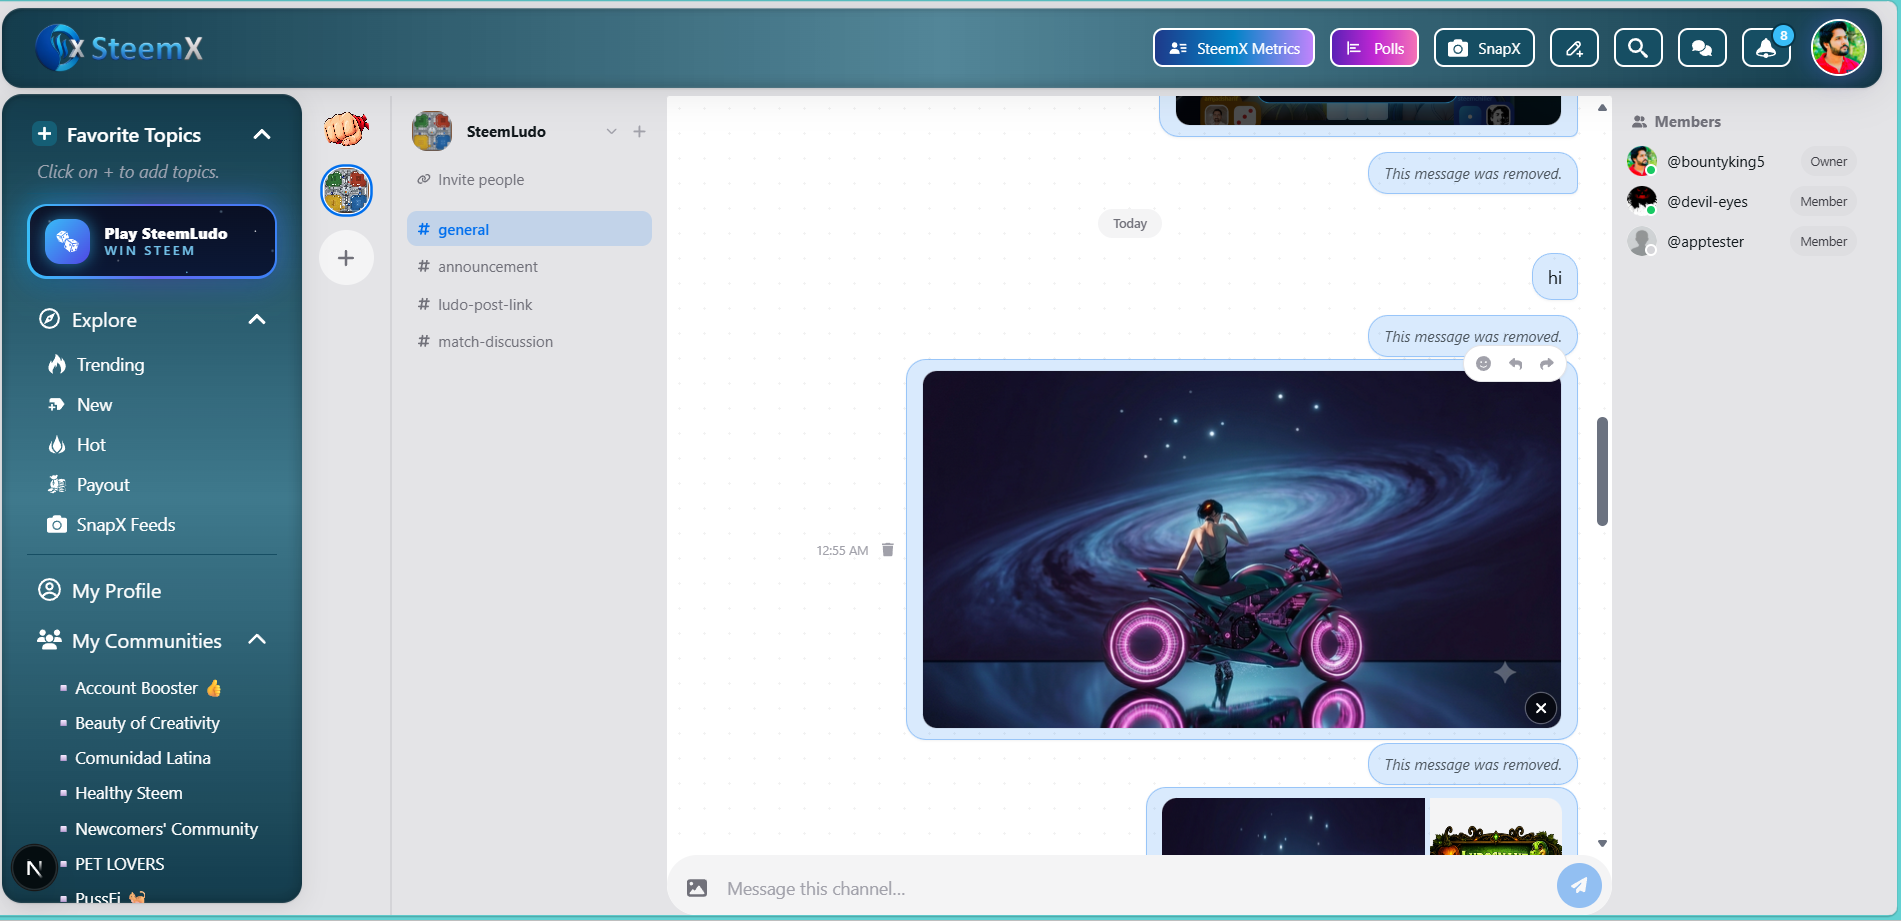The width and height of the screenshot is (1901, 921).
Task: Collapse the Favorite Topics section
Action: [262, 134]
